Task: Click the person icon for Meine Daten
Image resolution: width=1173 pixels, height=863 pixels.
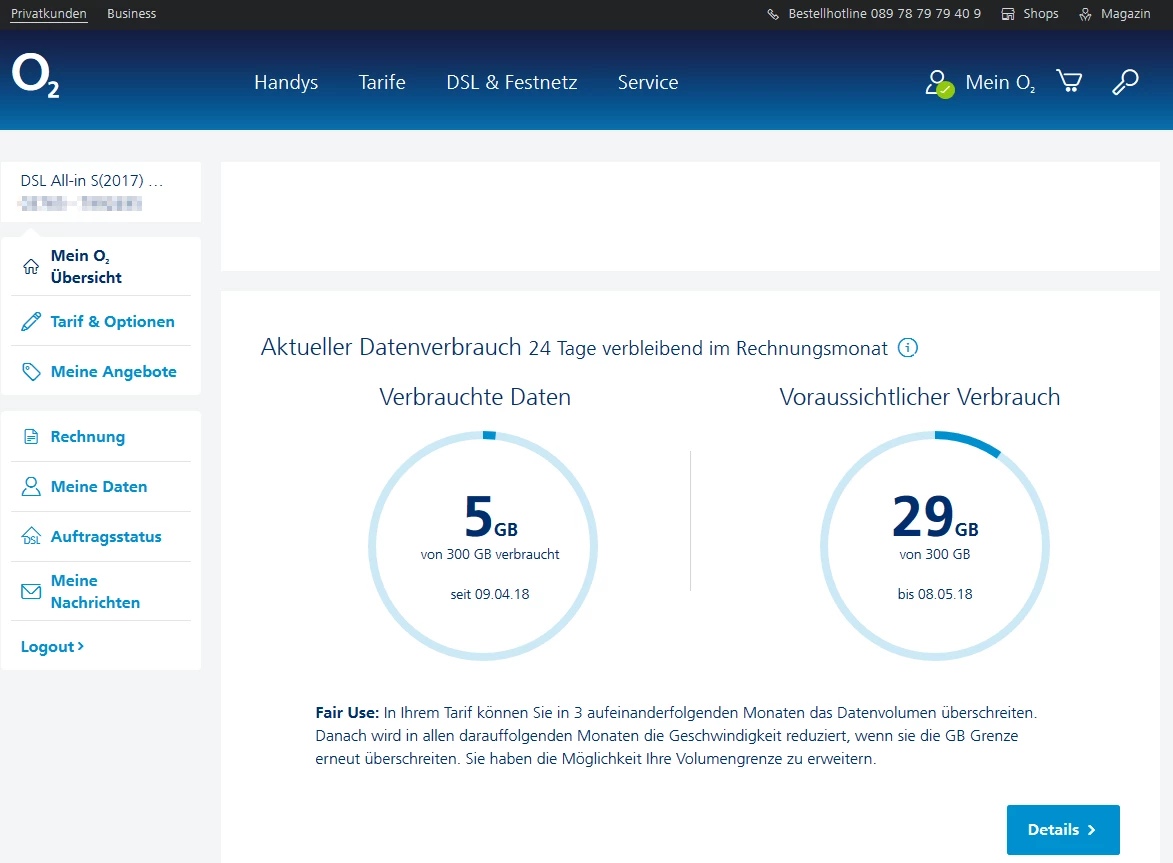Action: pyautogui.click(x=31, y=487)
